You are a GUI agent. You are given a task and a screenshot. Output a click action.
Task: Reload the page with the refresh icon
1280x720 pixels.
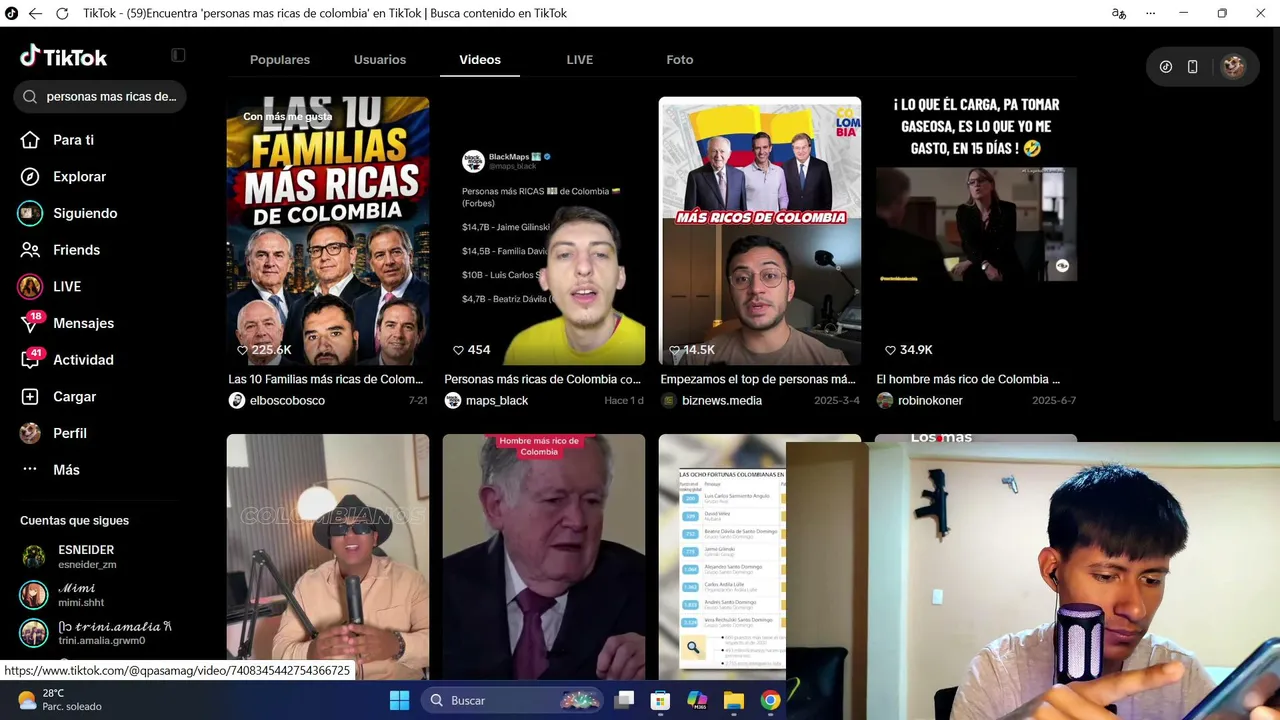[62, 14]
